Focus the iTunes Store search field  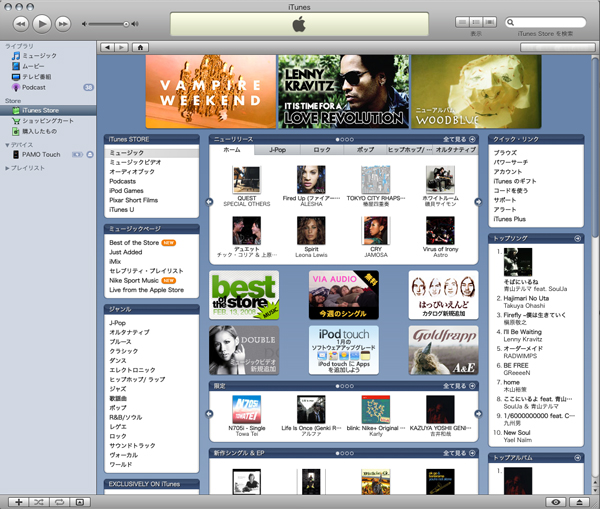pyautogui.click(x=545, y=22)
